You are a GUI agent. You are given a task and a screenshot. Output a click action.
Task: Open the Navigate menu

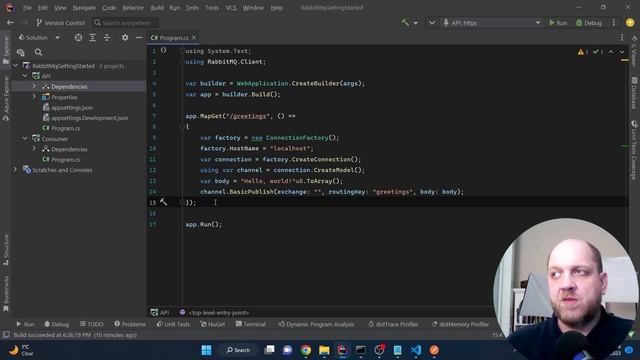pyautogui.click(x=84, y=8)
